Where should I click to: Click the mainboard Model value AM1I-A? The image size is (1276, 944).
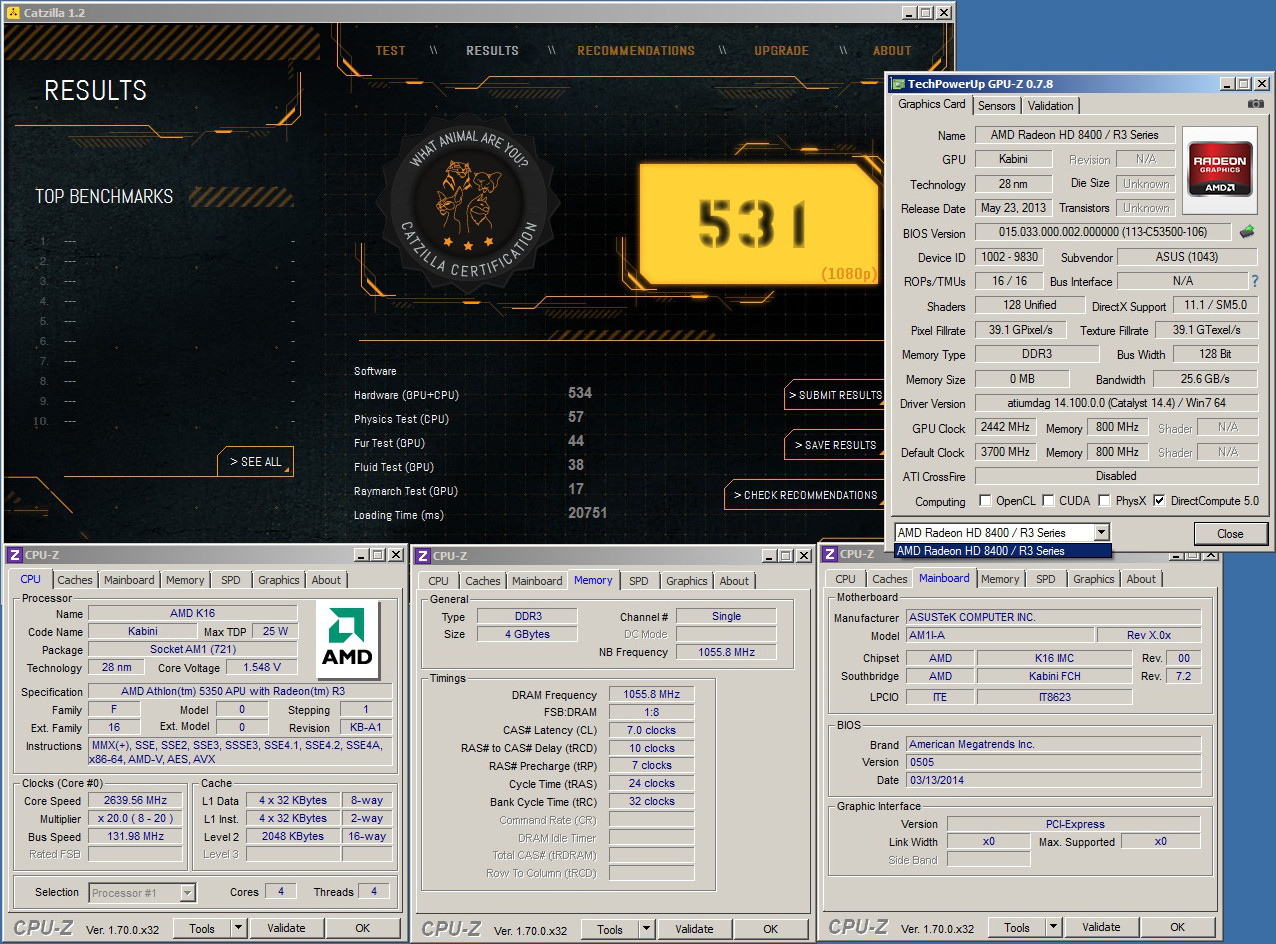coord(999,636)
